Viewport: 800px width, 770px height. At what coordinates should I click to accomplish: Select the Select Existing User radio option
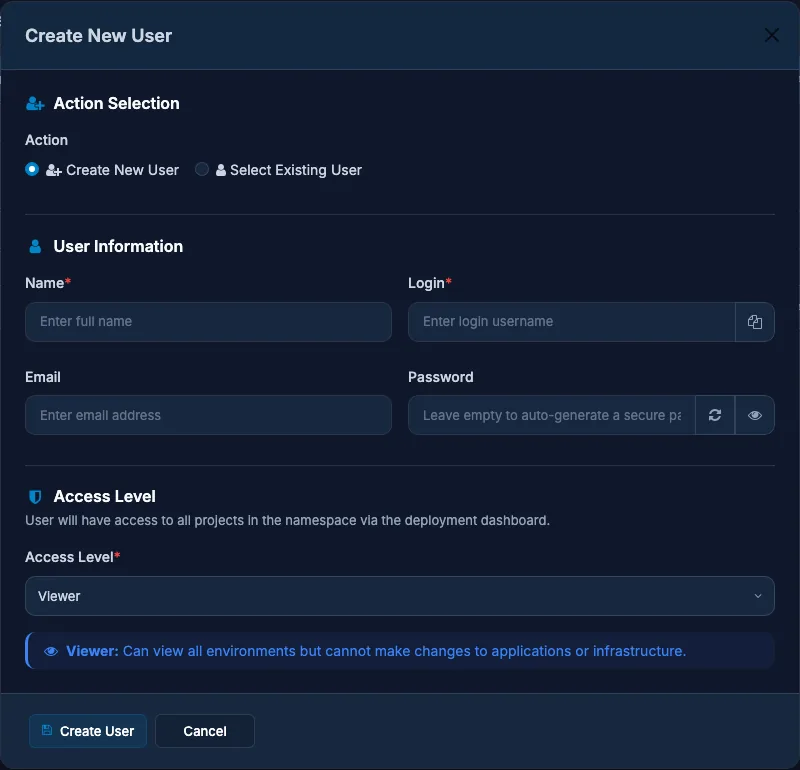[x=202, y=169]
